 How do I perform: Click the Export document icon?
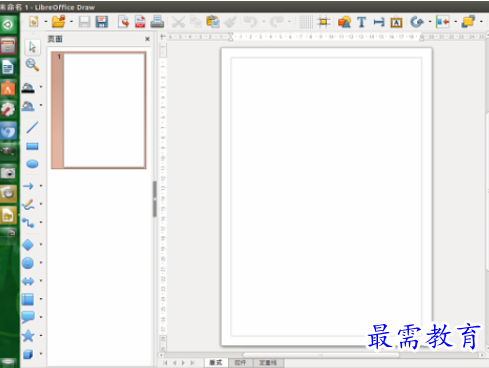click(123, 22)
